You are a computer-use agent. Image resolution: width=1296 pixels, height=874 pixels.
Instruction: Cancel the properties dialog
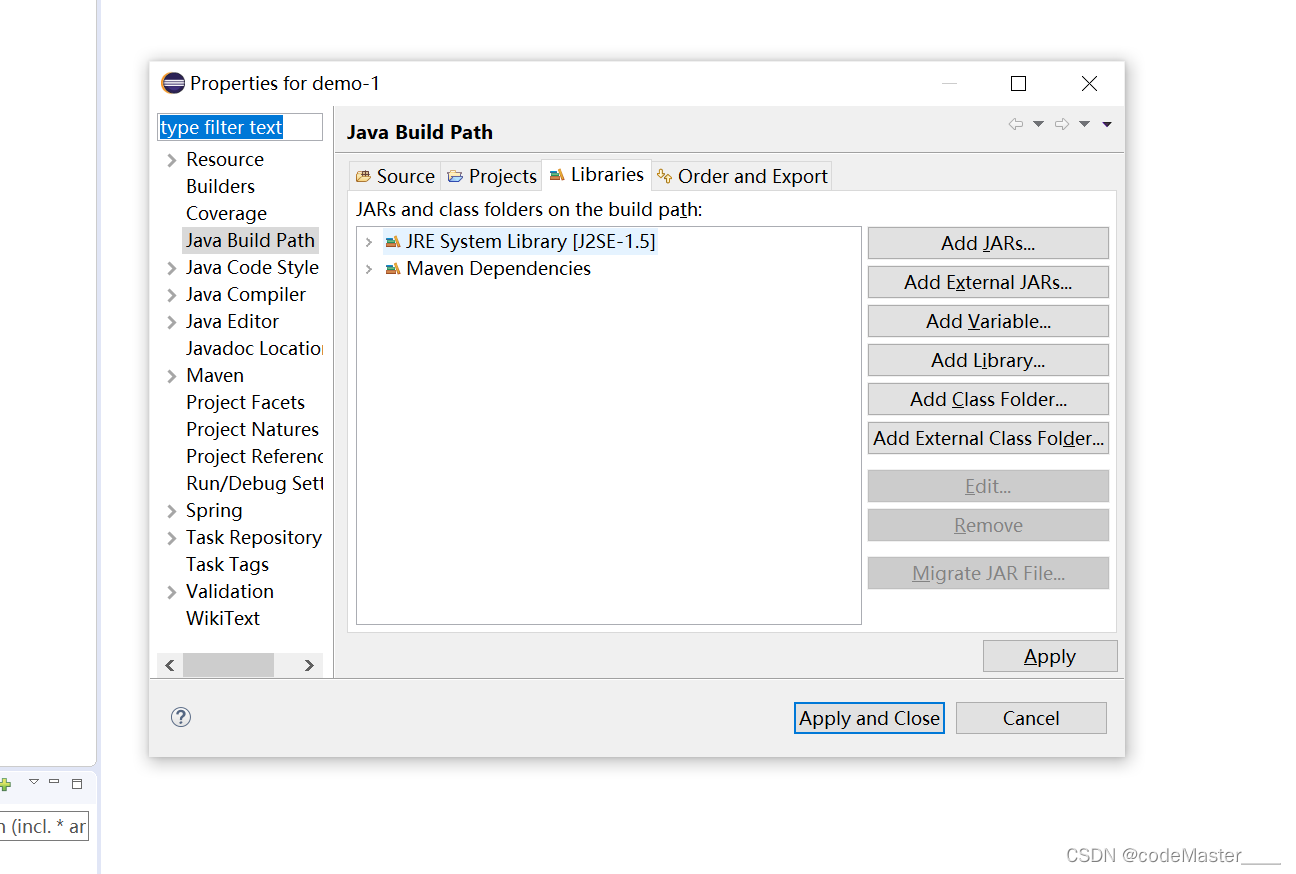1031,718
